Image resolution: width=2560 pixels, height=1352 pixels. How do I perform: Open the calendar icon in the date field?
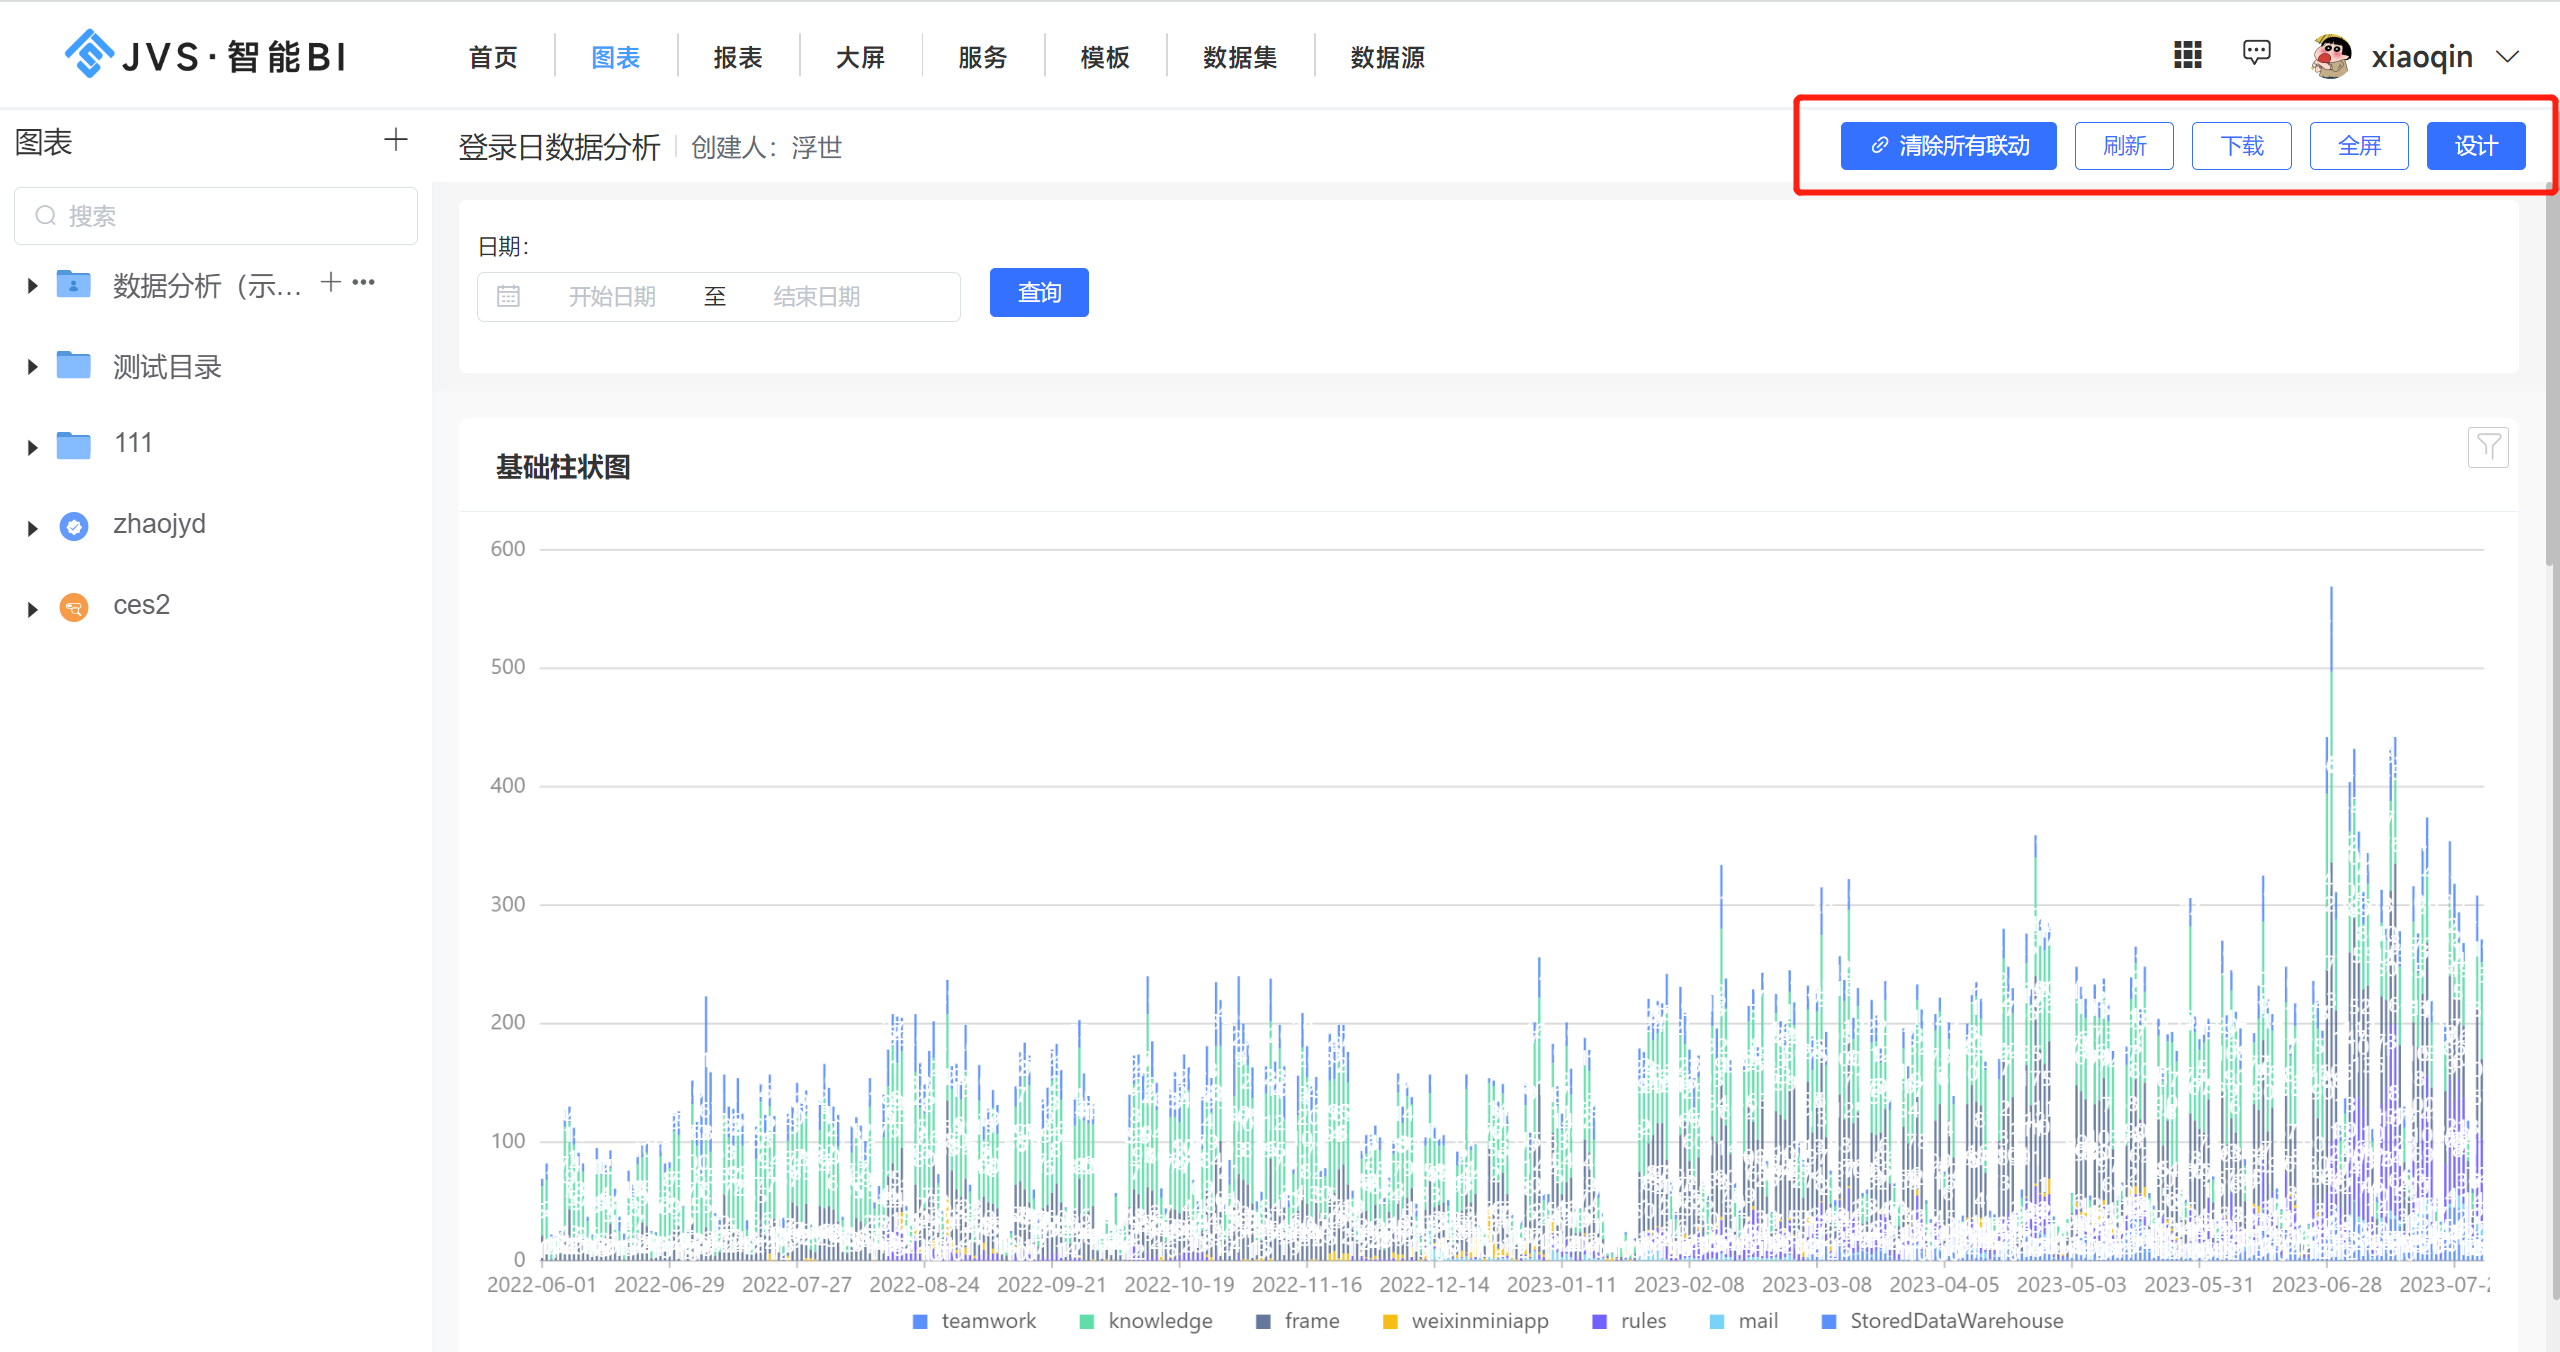(509, 296)
